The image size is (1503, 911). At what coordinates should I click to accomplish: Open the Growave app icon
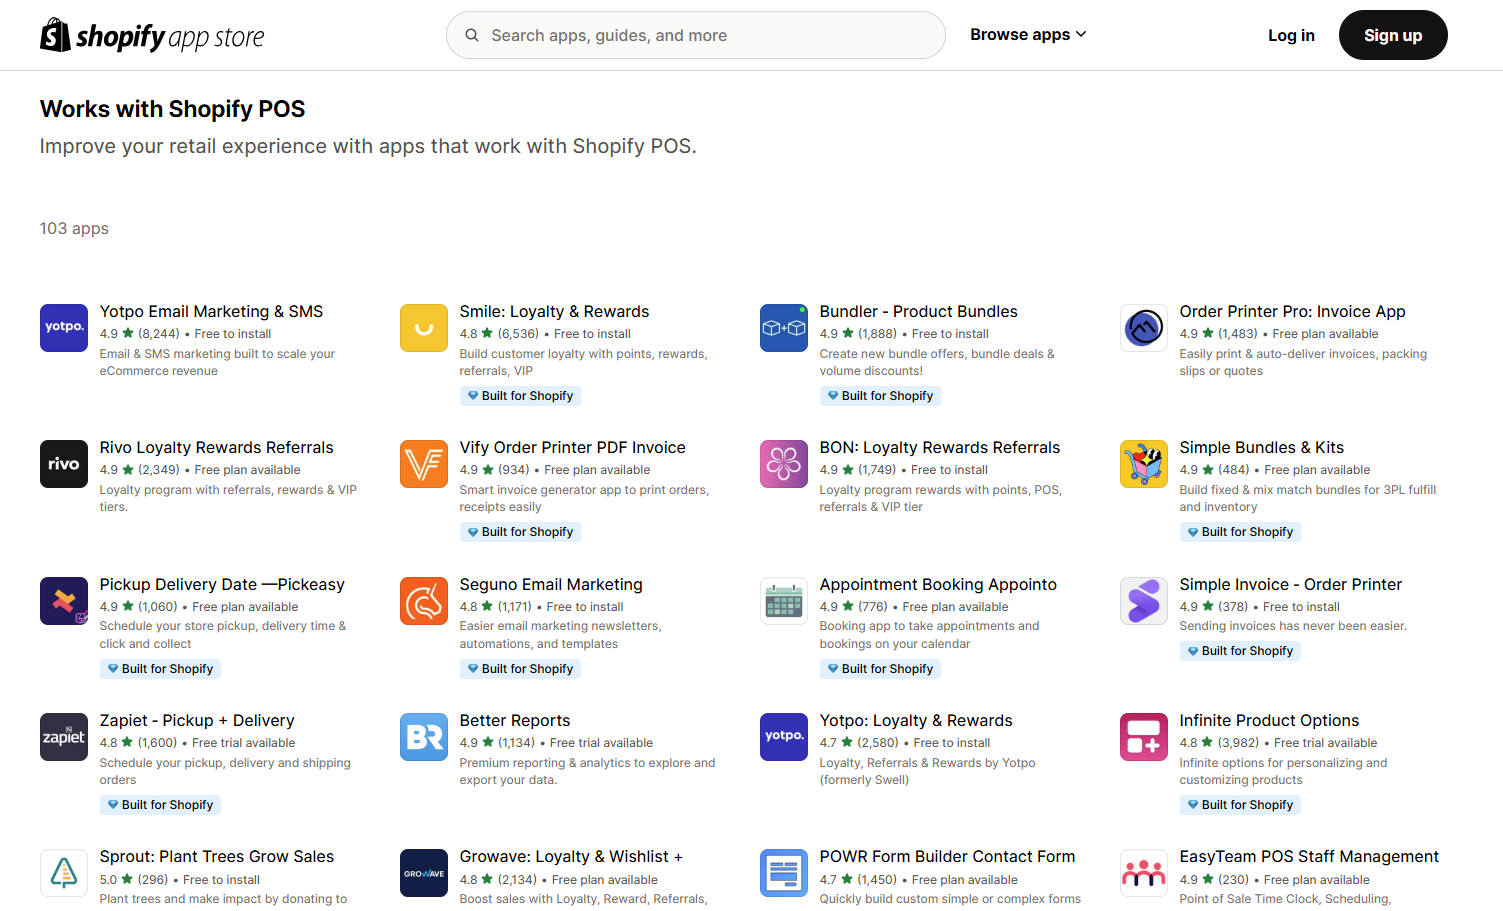pos(424,873)
